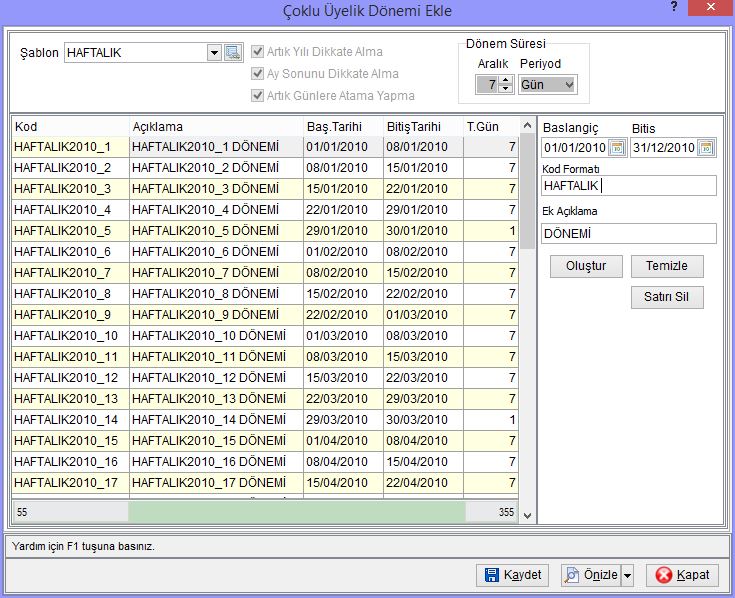Viewport: 735px width, 598px height.
Task: Select the HAFTALIK2010_9 Kod cell
Action: pos(70,314)
